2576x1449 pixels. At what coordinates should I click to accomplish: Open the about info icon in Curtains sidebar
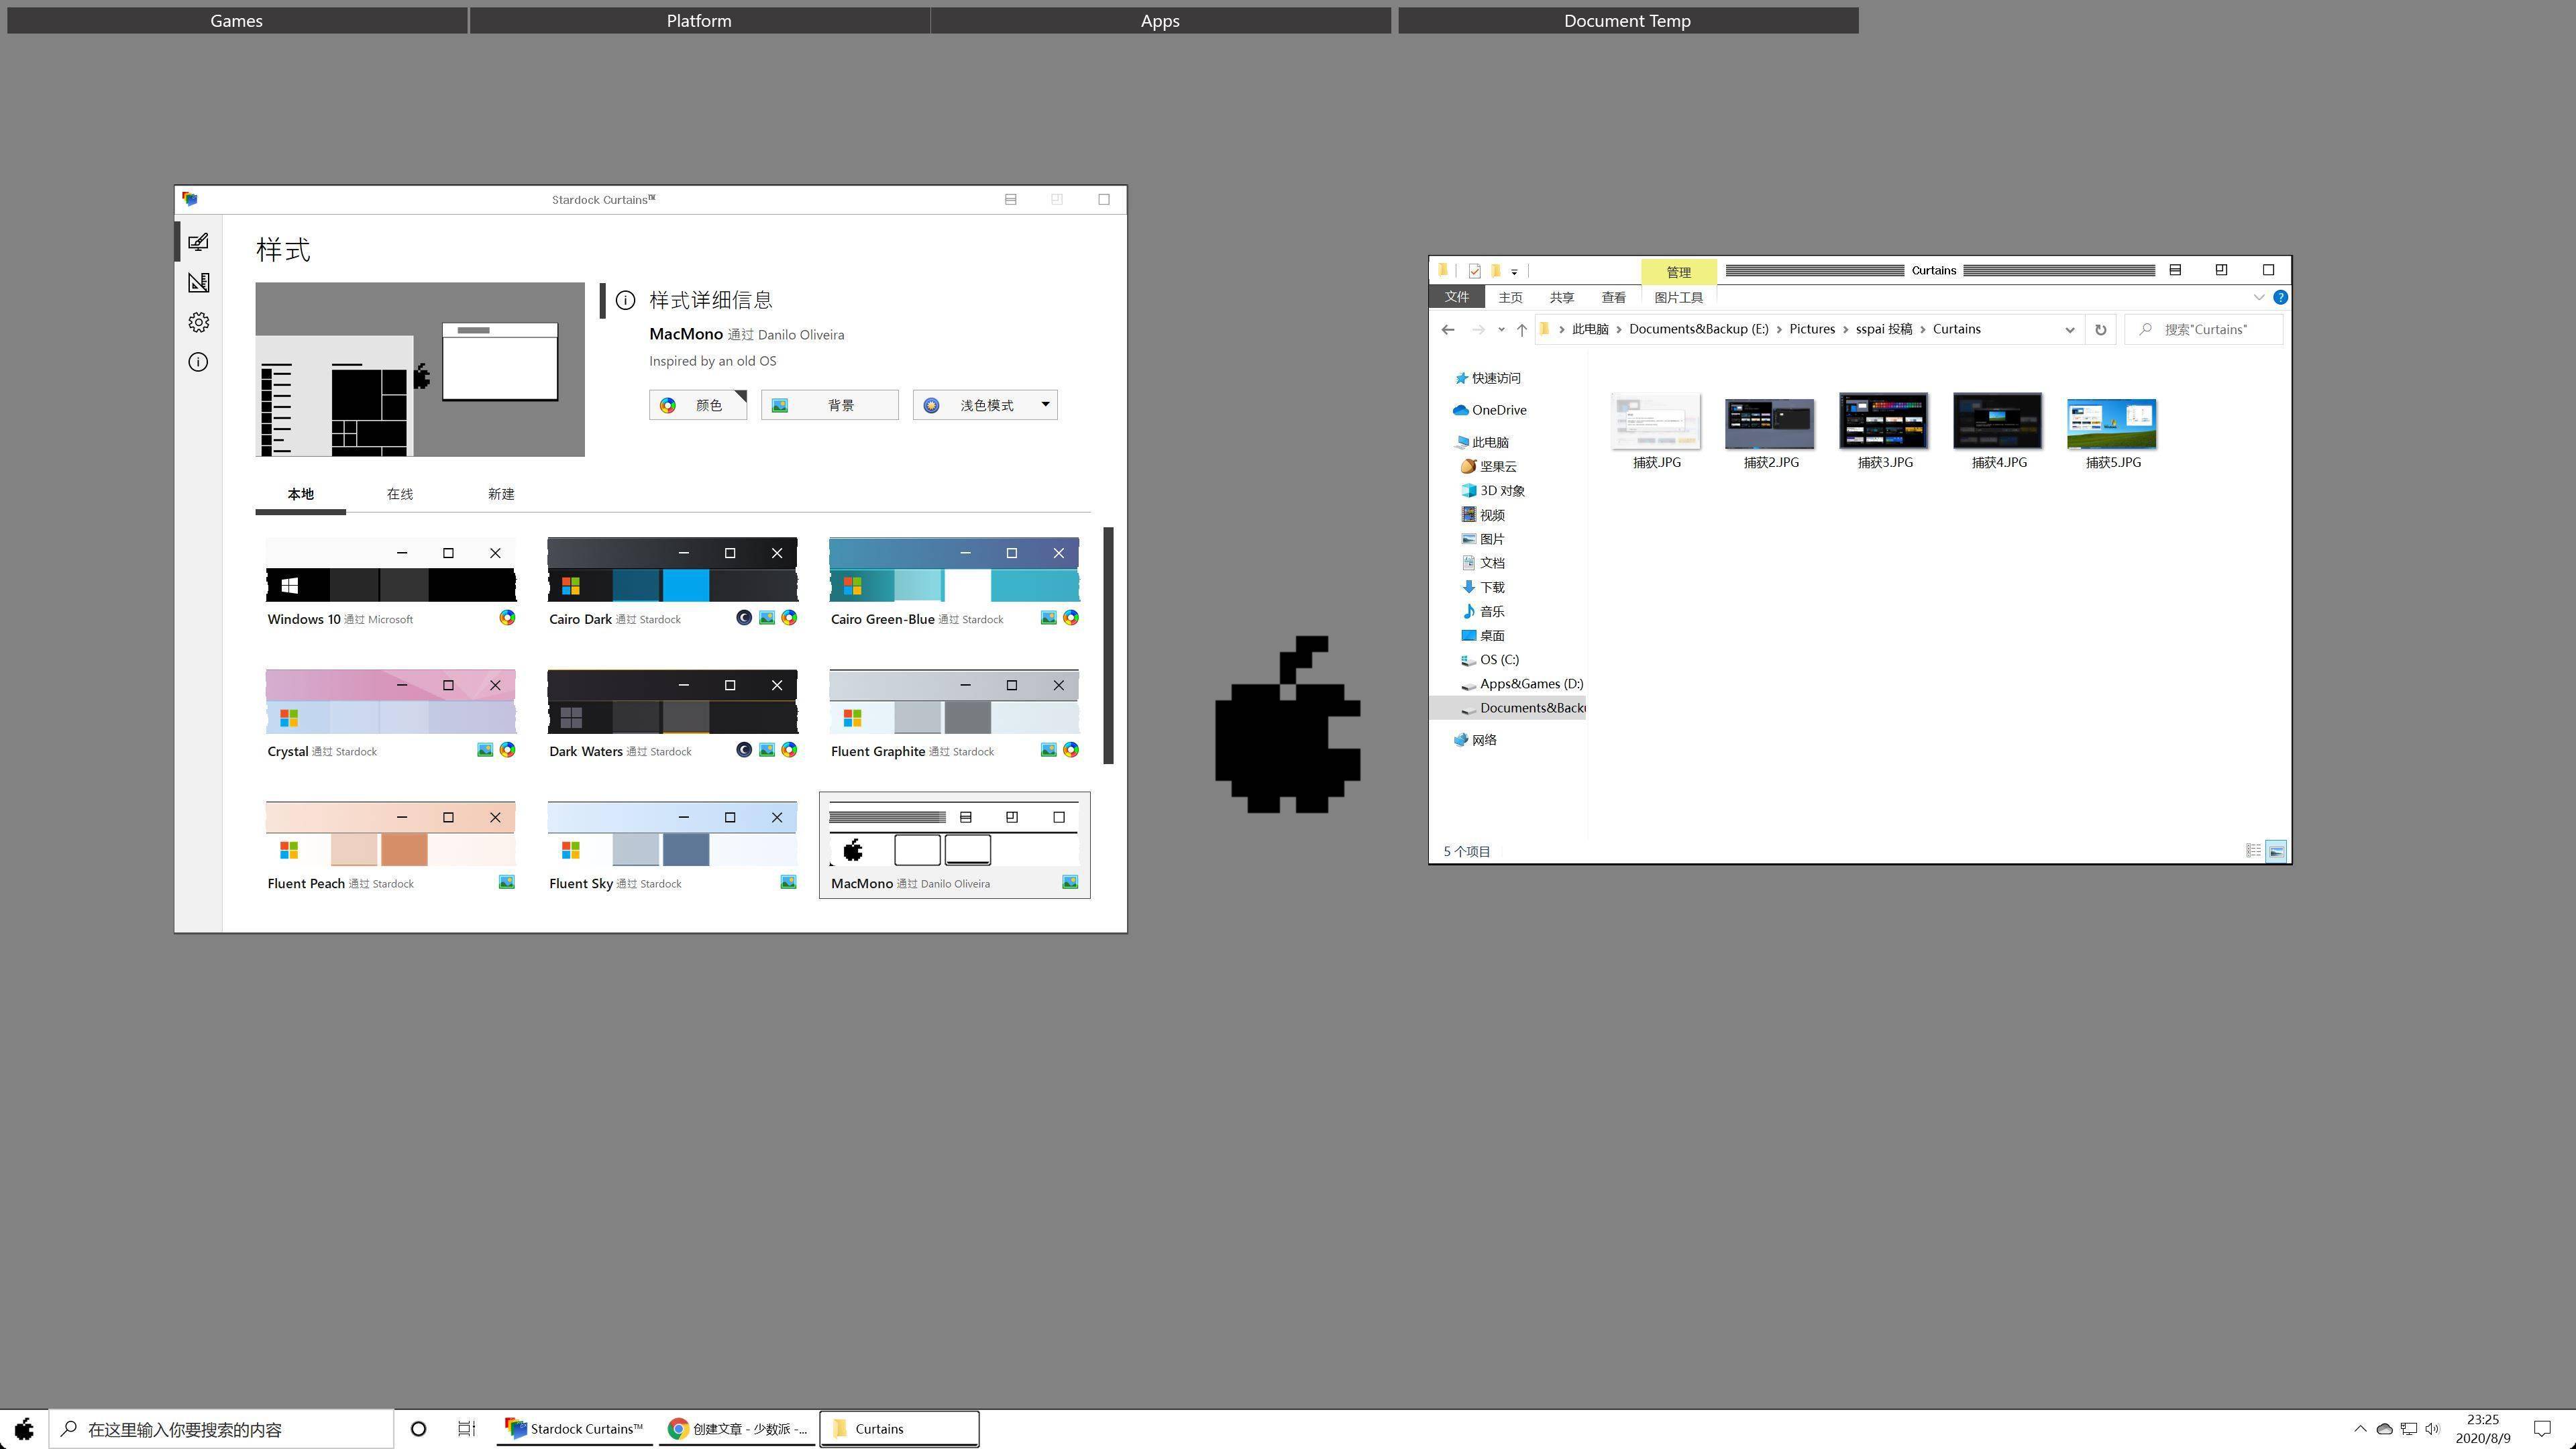click(198, 362)
